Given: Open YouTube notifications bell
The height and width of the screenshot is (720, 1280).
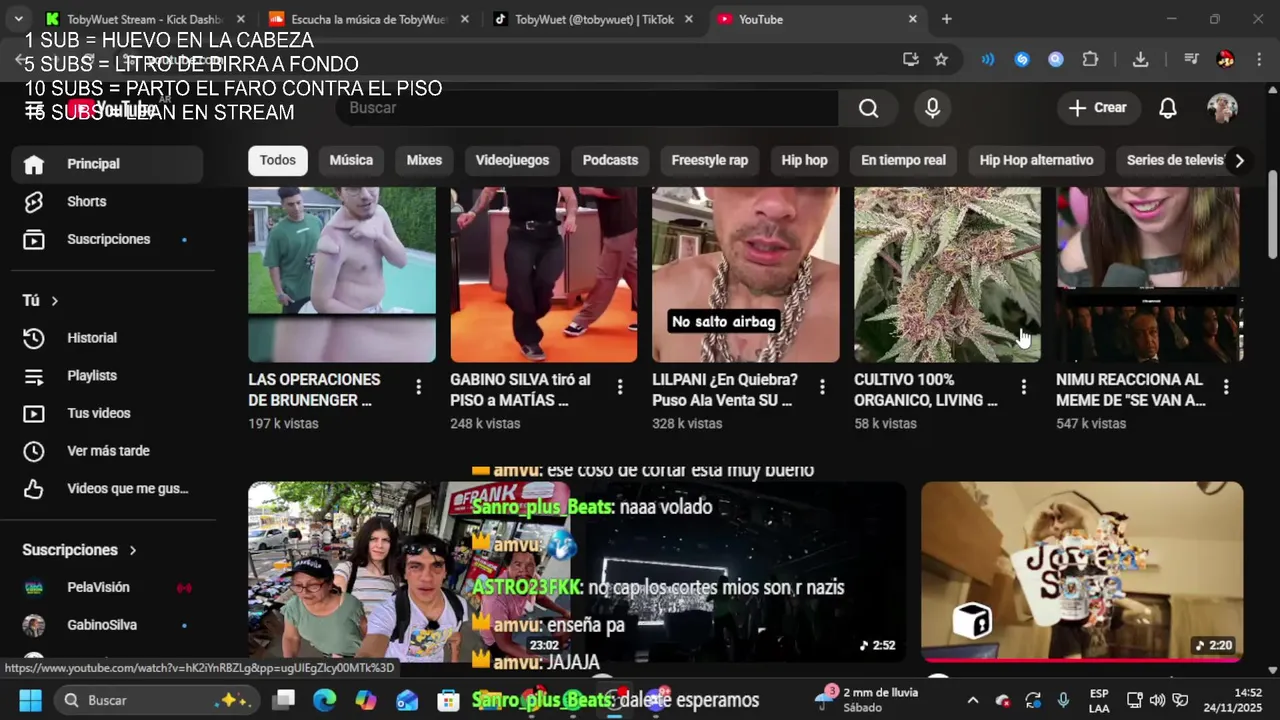Looking at the screenshot, I should click(1167, 108).
